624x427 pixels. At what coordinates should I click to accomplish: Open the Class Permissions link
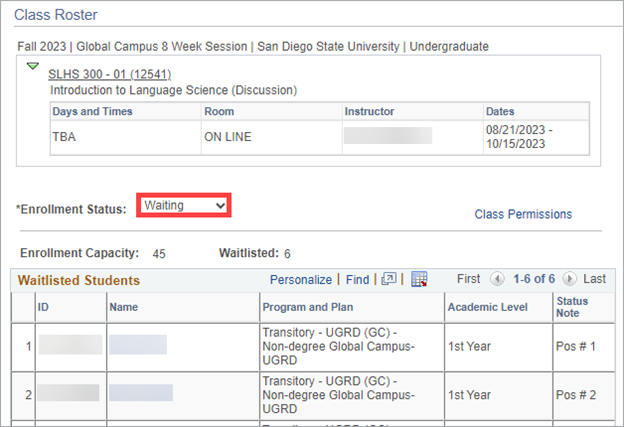[x=523, y=214]
